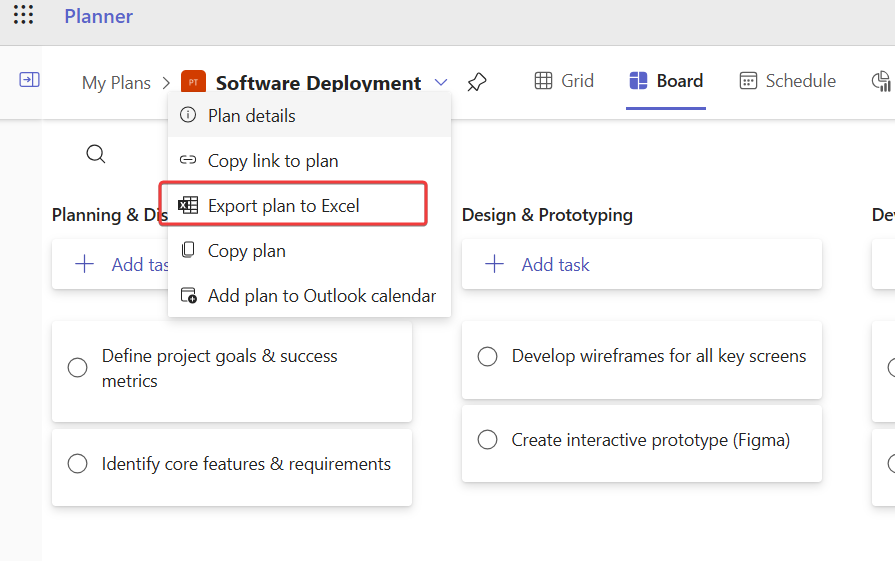Collapse the plan name dropdown chevron
Screen dimensions: 895x561
pos(441,82)
